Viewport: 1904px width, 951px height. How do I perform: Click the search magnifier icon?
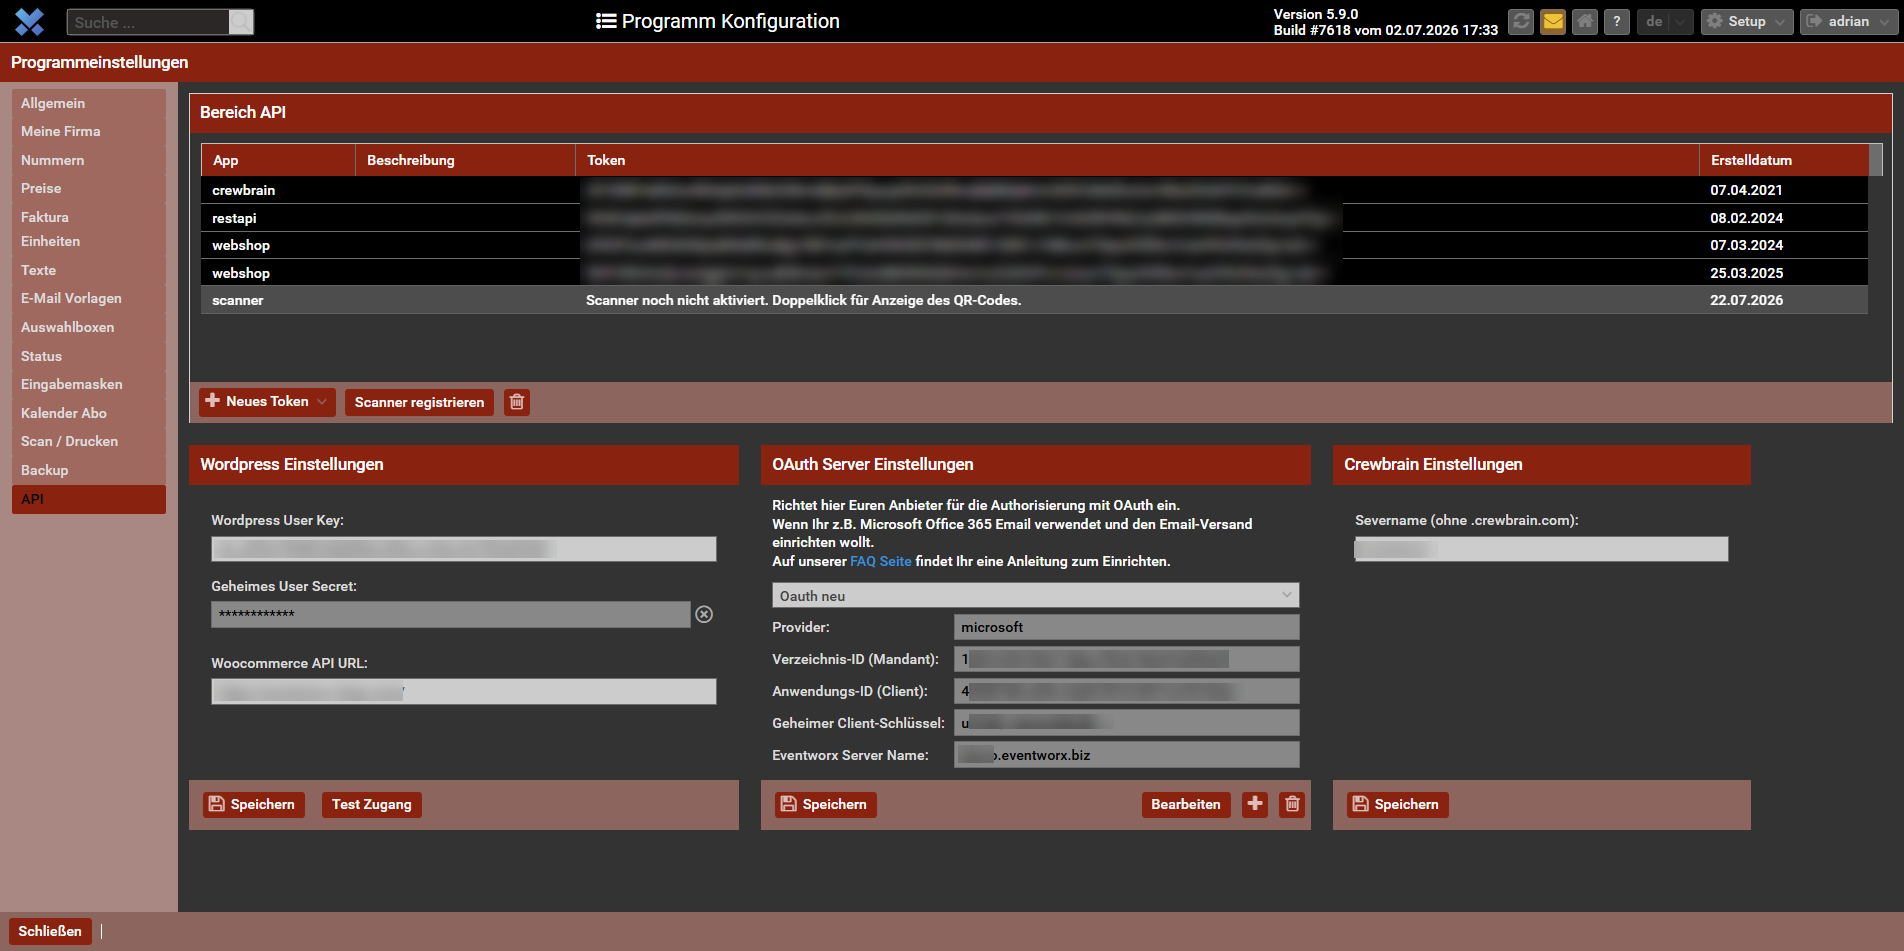click(x=241, y=22)
